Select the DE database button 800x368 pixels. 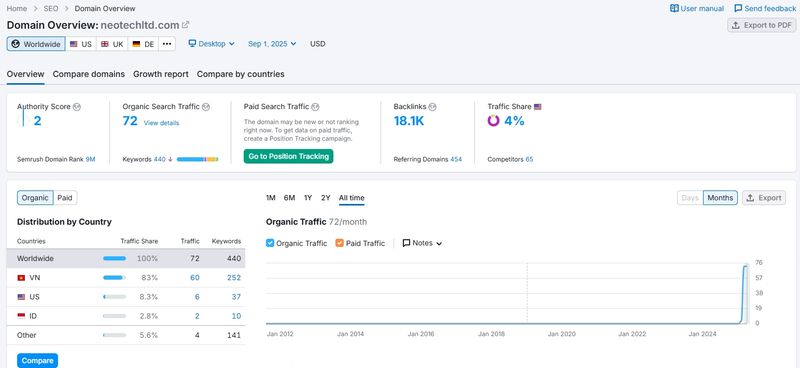[x=143, y=44]
